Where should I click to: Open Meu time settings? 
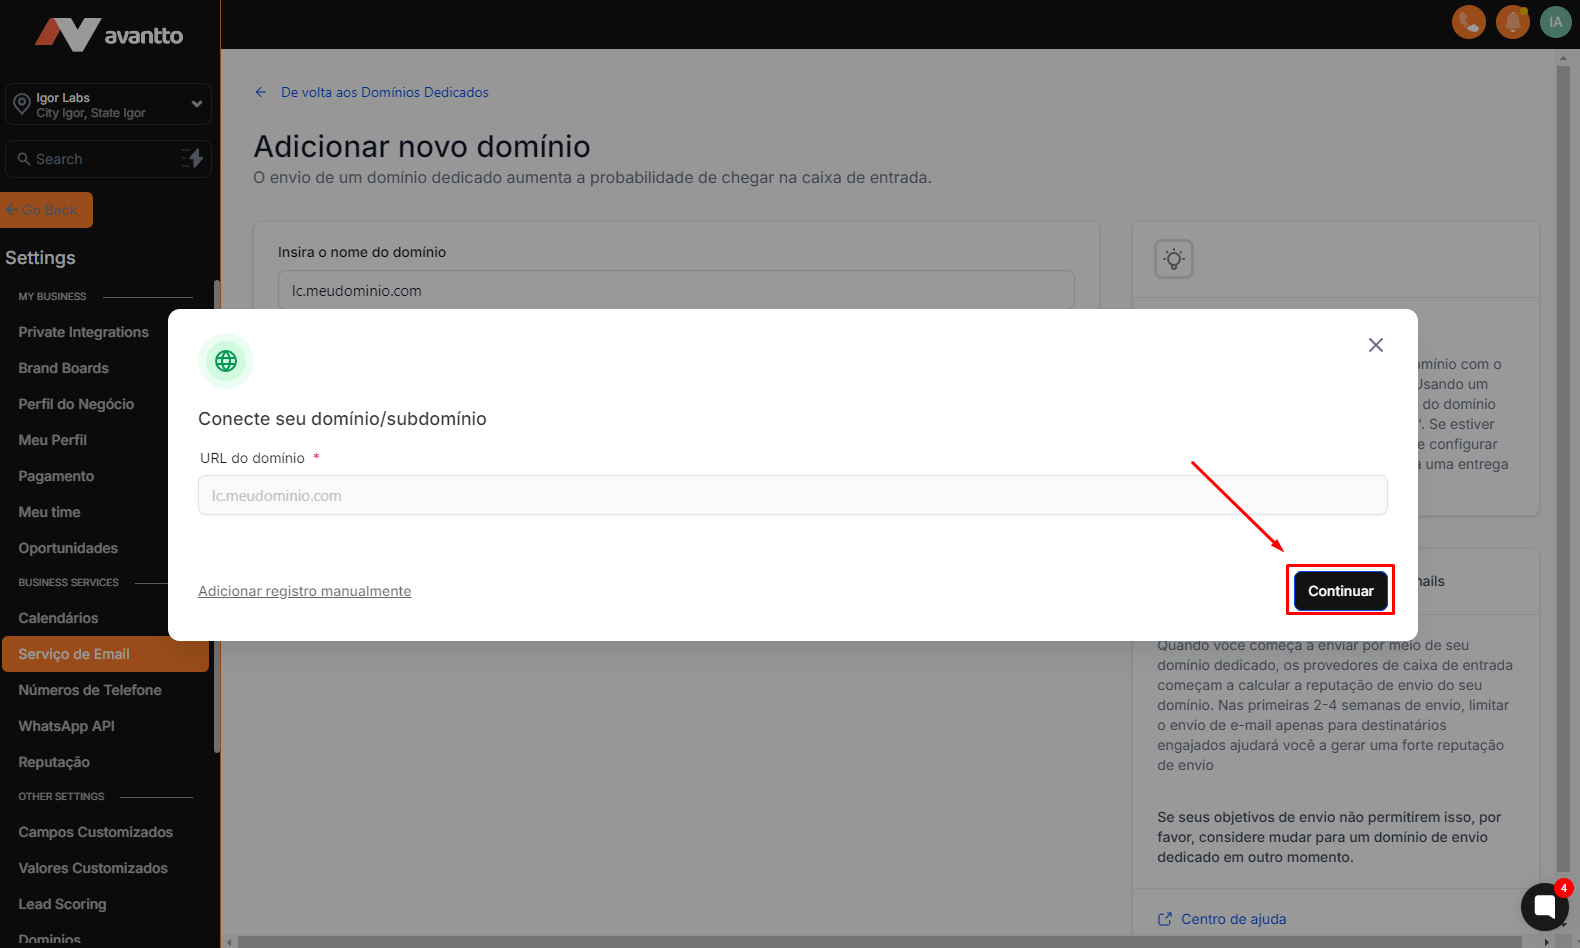pos(49,512)
